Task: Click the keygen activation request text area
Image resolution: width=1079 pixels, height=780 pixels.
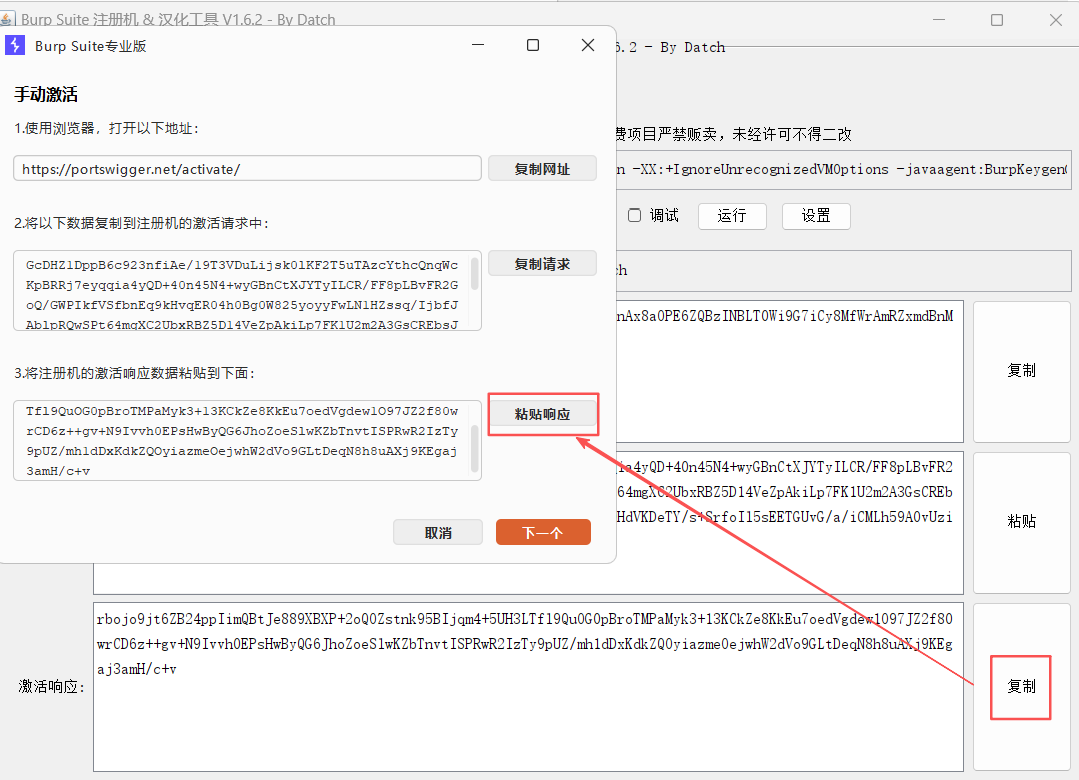Action: [789, 523]
